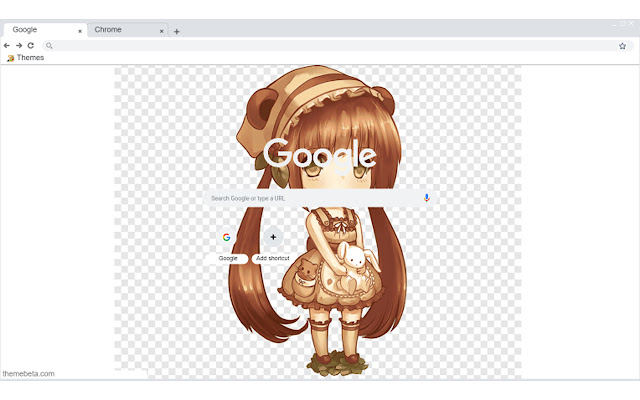This screenshot has width=640, height=400.
Task: Go forward with the forward arrow
Action: [19, 45]
